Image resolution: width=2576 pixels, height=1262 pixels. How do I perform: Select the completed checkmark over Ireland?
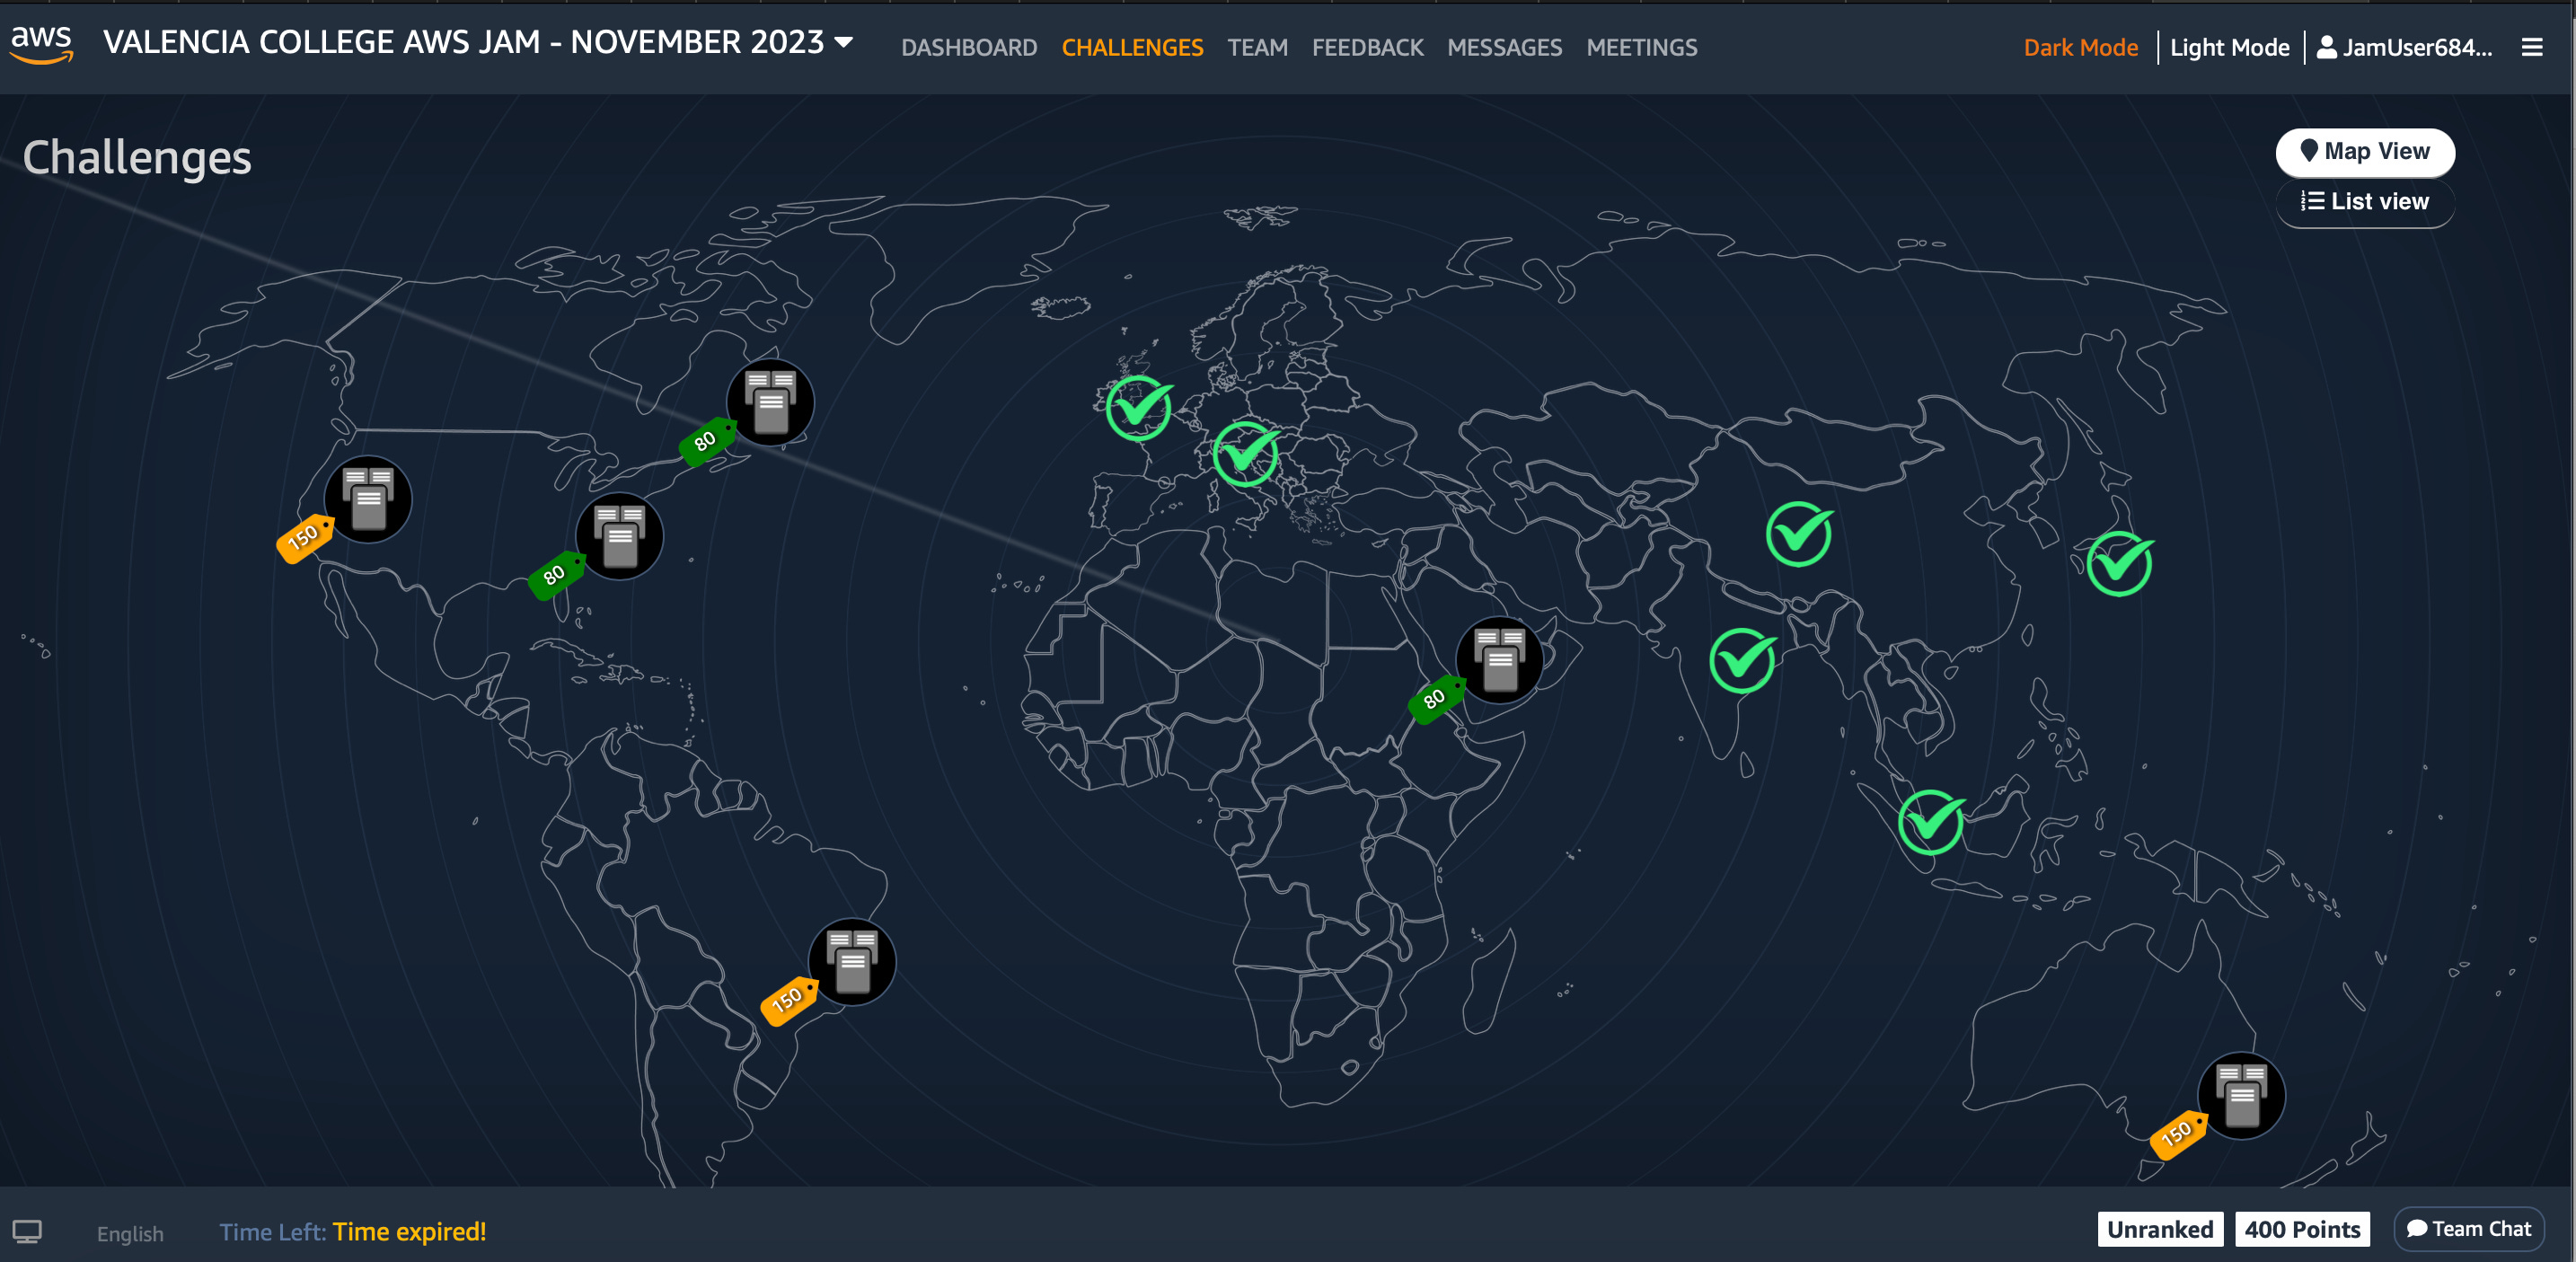tap(1139, 407)
